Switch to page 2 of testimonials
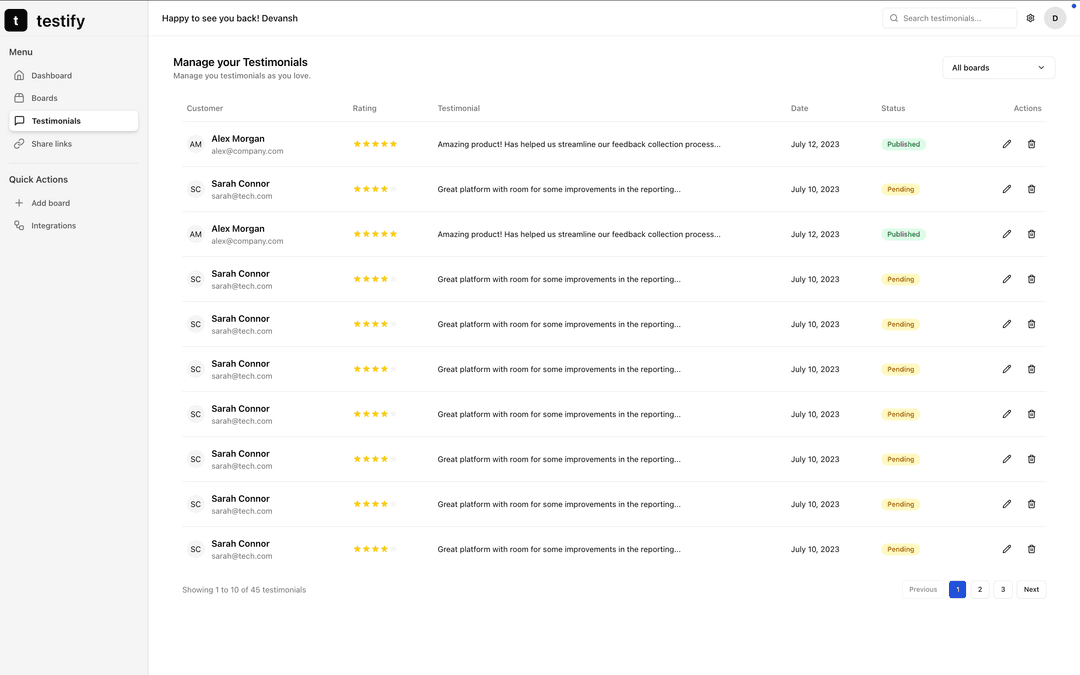 [980, 589]
